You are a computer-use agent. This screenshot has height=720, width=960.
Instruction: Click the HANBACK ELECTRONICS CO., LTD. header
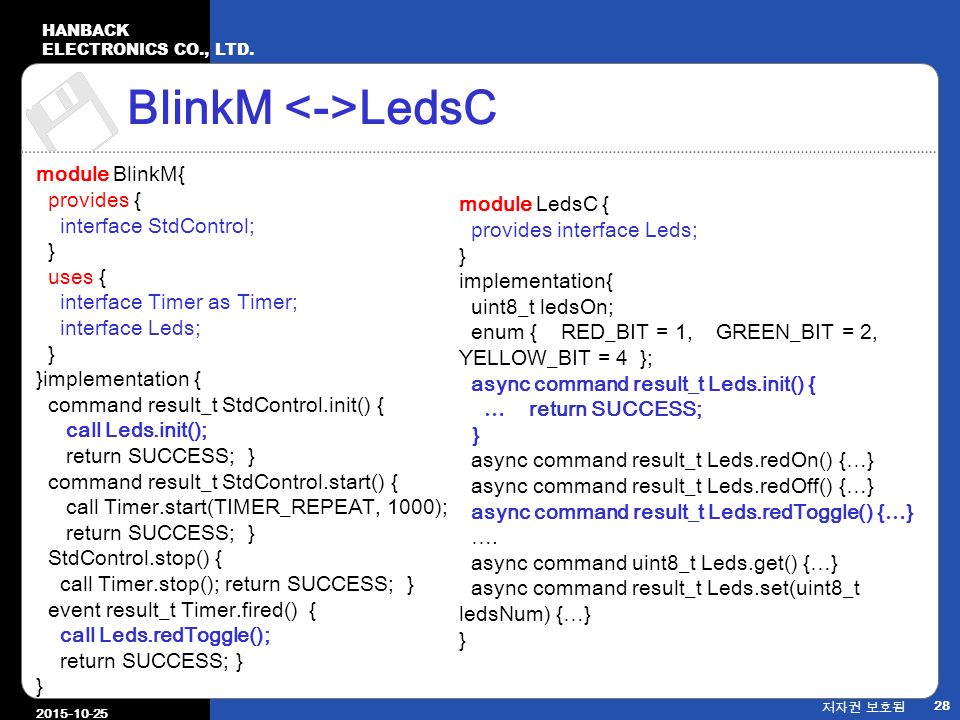click(x=148, y=40)
